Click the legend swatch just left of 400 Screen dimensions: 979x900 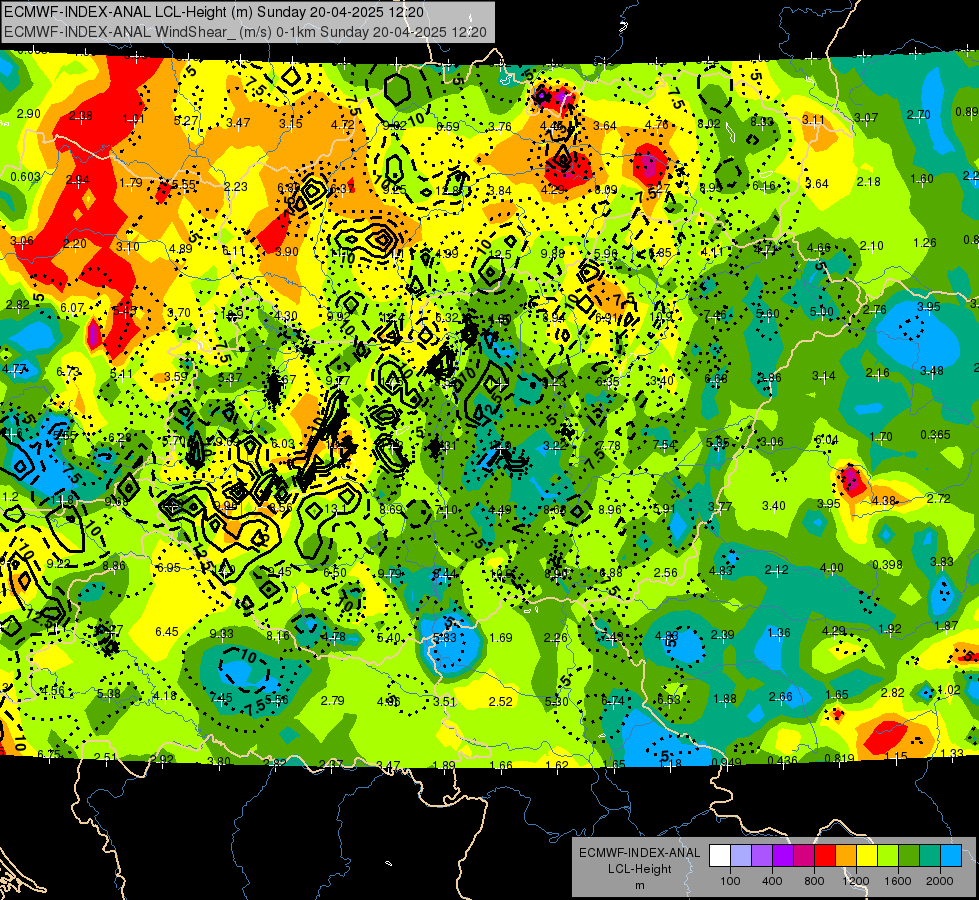click(762, 856)
